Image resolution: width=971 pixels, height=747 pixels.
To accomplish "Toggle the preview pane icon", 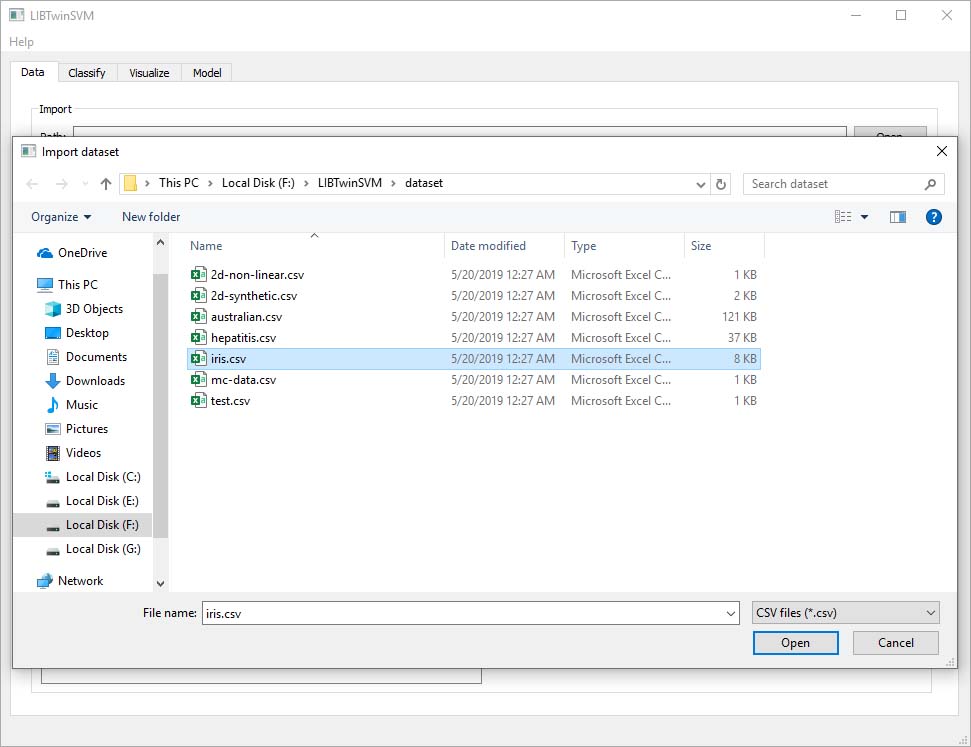I will pyautogui.click(x=898, y=217).
